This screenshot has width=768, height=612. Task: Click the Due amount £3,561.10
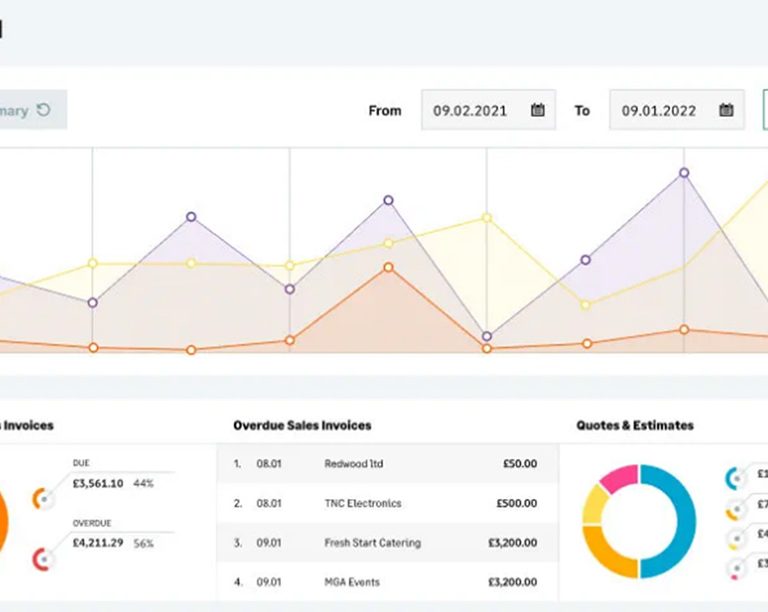(98, 484)
